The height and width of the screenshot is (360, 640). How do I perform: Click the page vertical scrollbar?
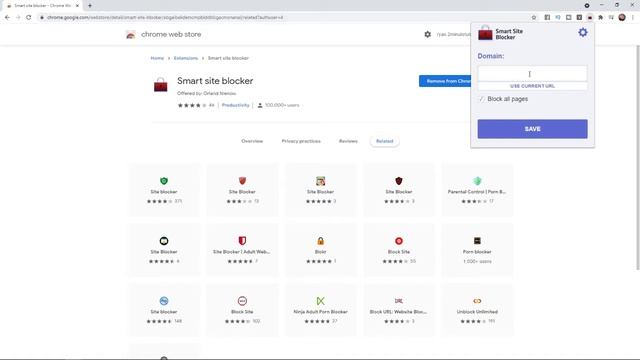click(638, 157)
